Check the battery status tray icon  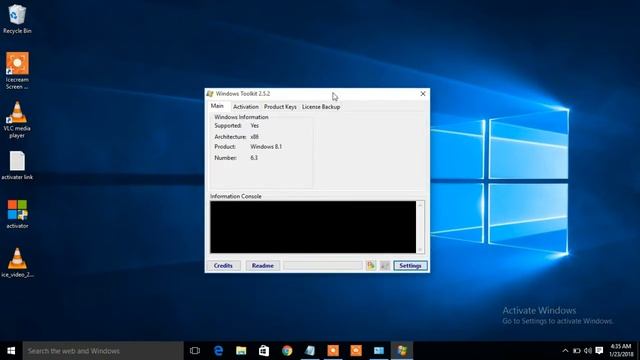click(576, 351)
